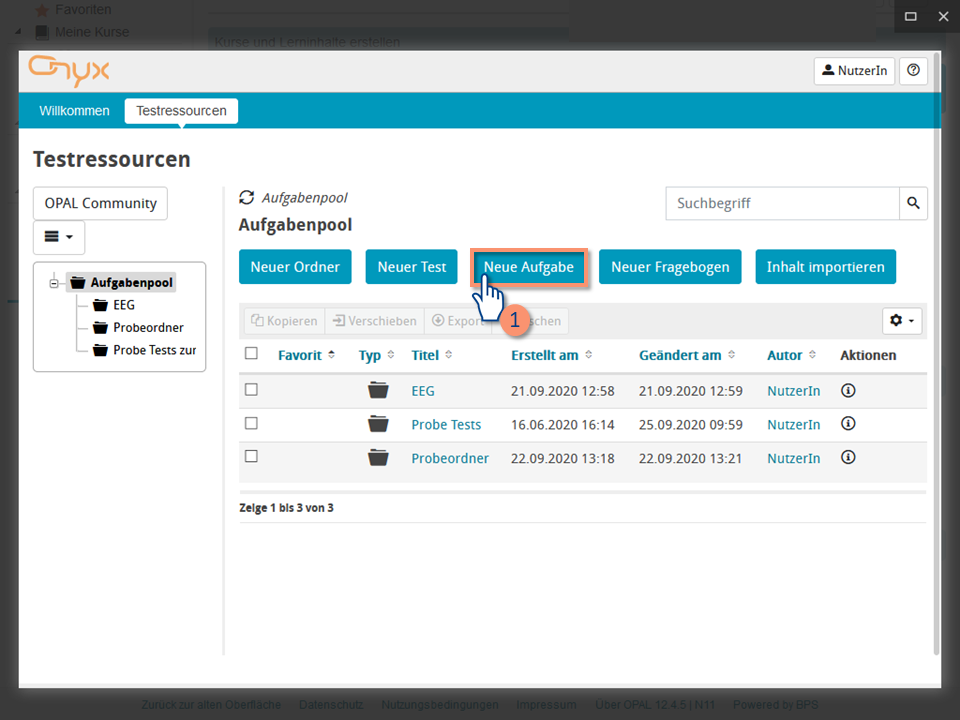Select Probeordner in the tree
Image resolution: width=960 pixels, height=720 pixels.
point(148,328)
